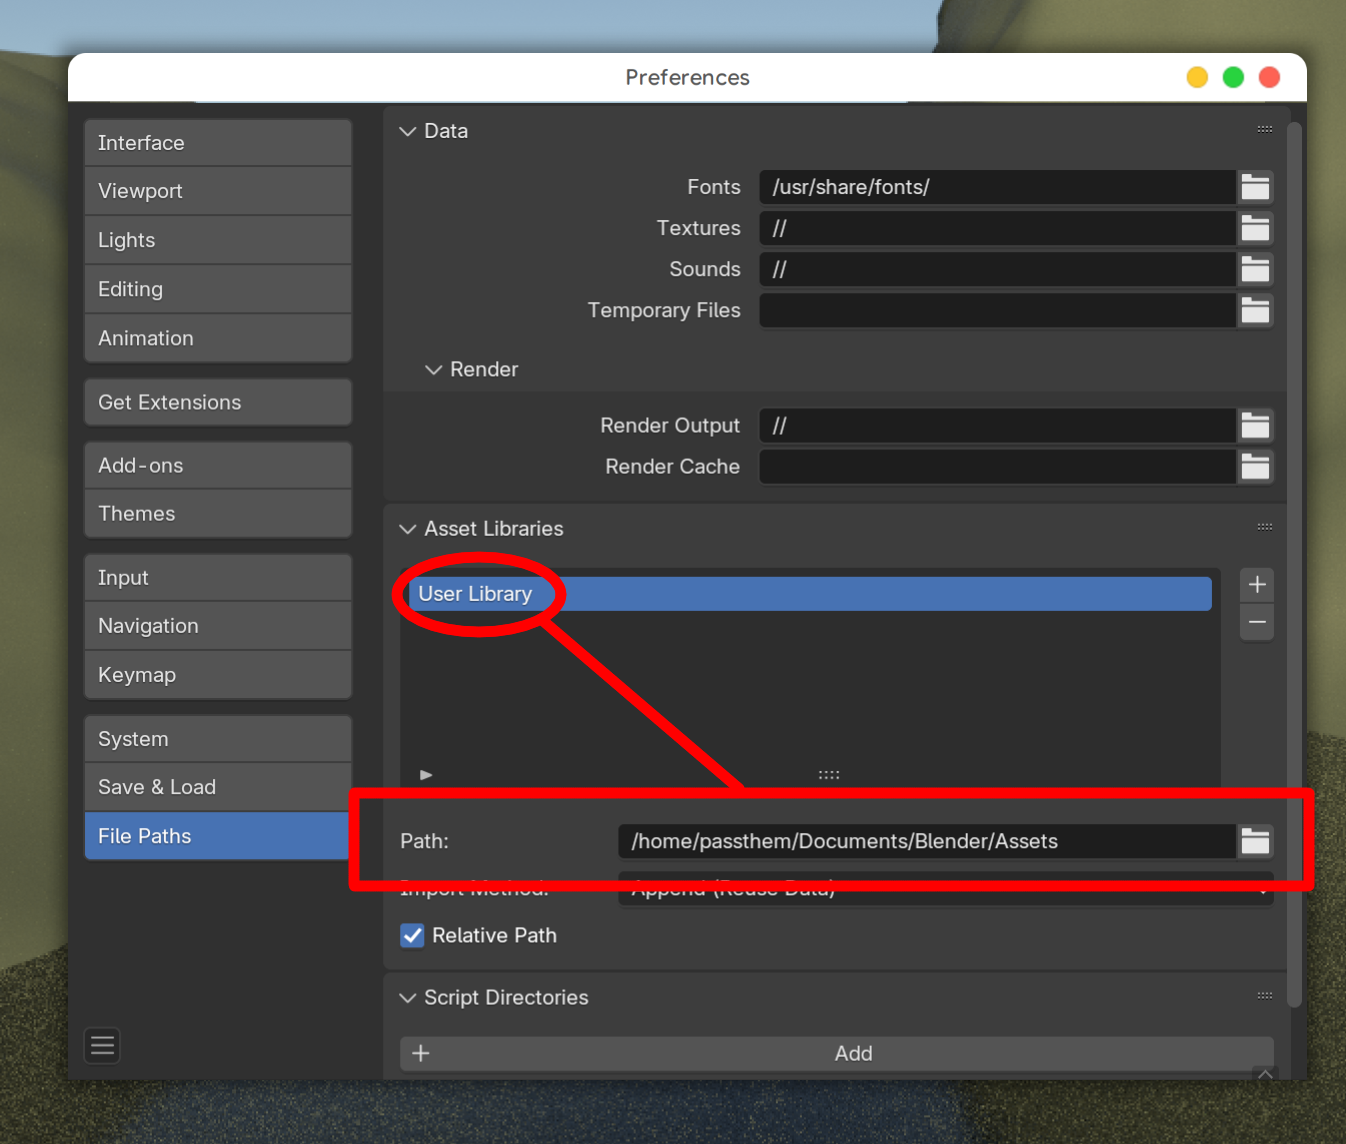Select the Animation section

(x=218, y=338)
